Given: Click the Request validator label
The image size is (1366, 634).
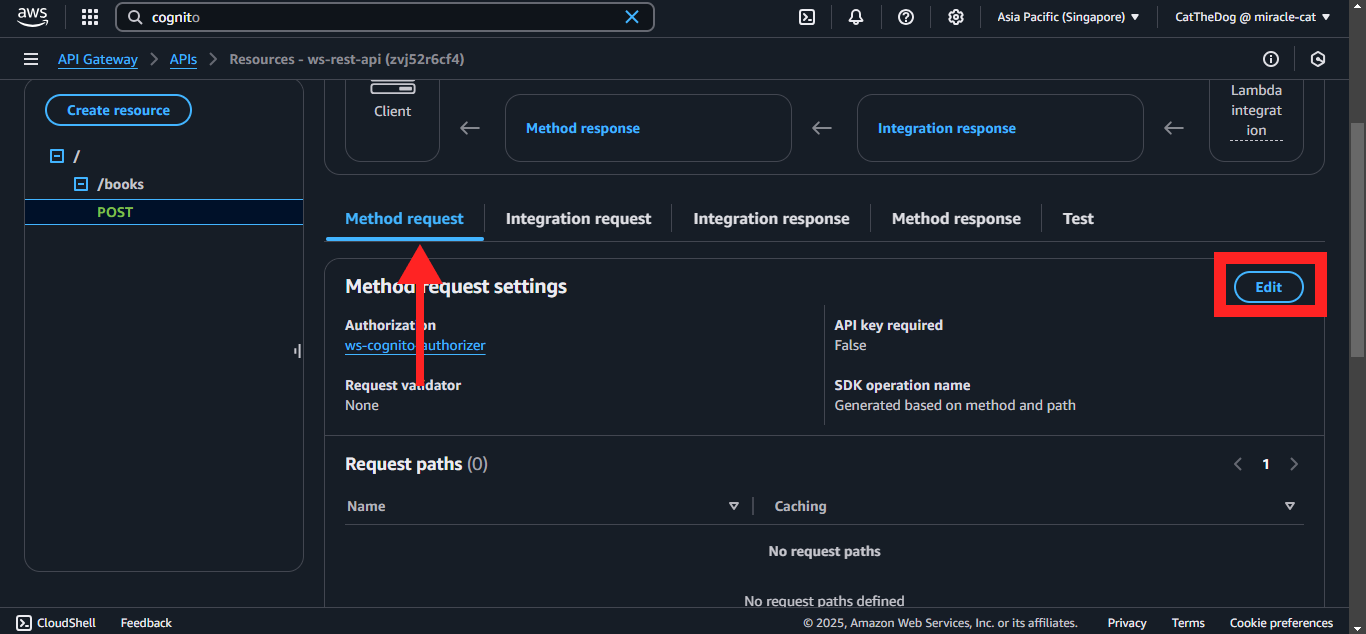Looking at the screenshot, I should (x=403, y=385).
